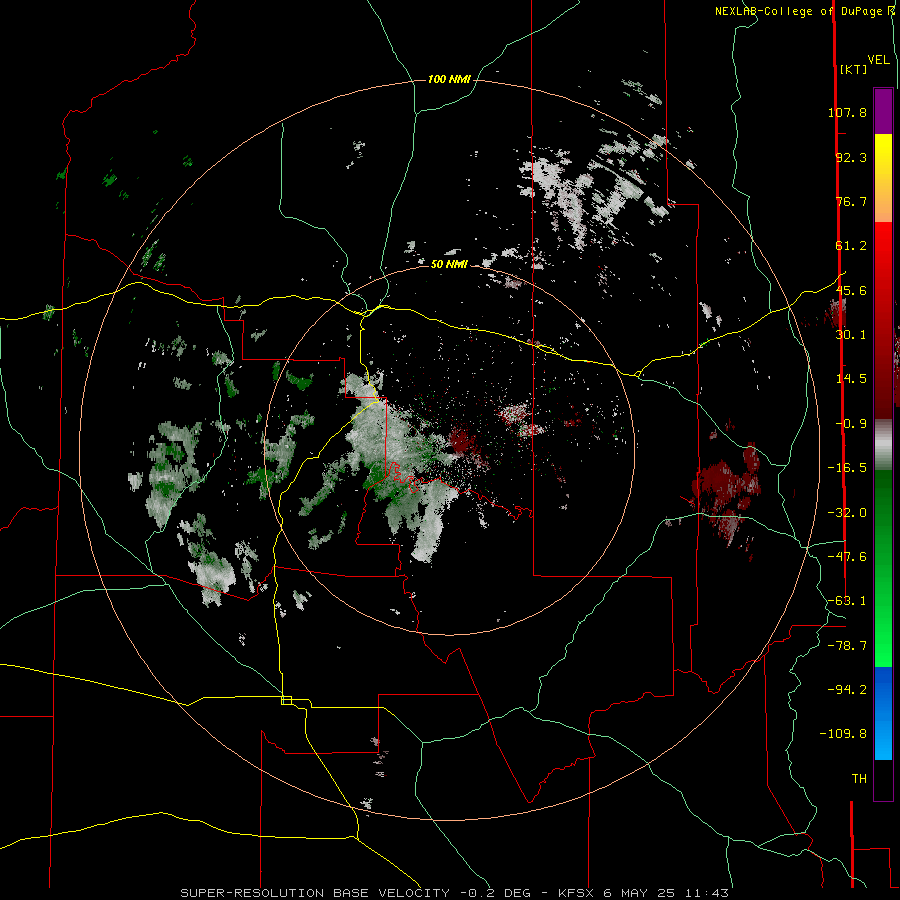Click the -47.6 scale value
The height and width of the screenshot is (900, 900).
[847, 557]
